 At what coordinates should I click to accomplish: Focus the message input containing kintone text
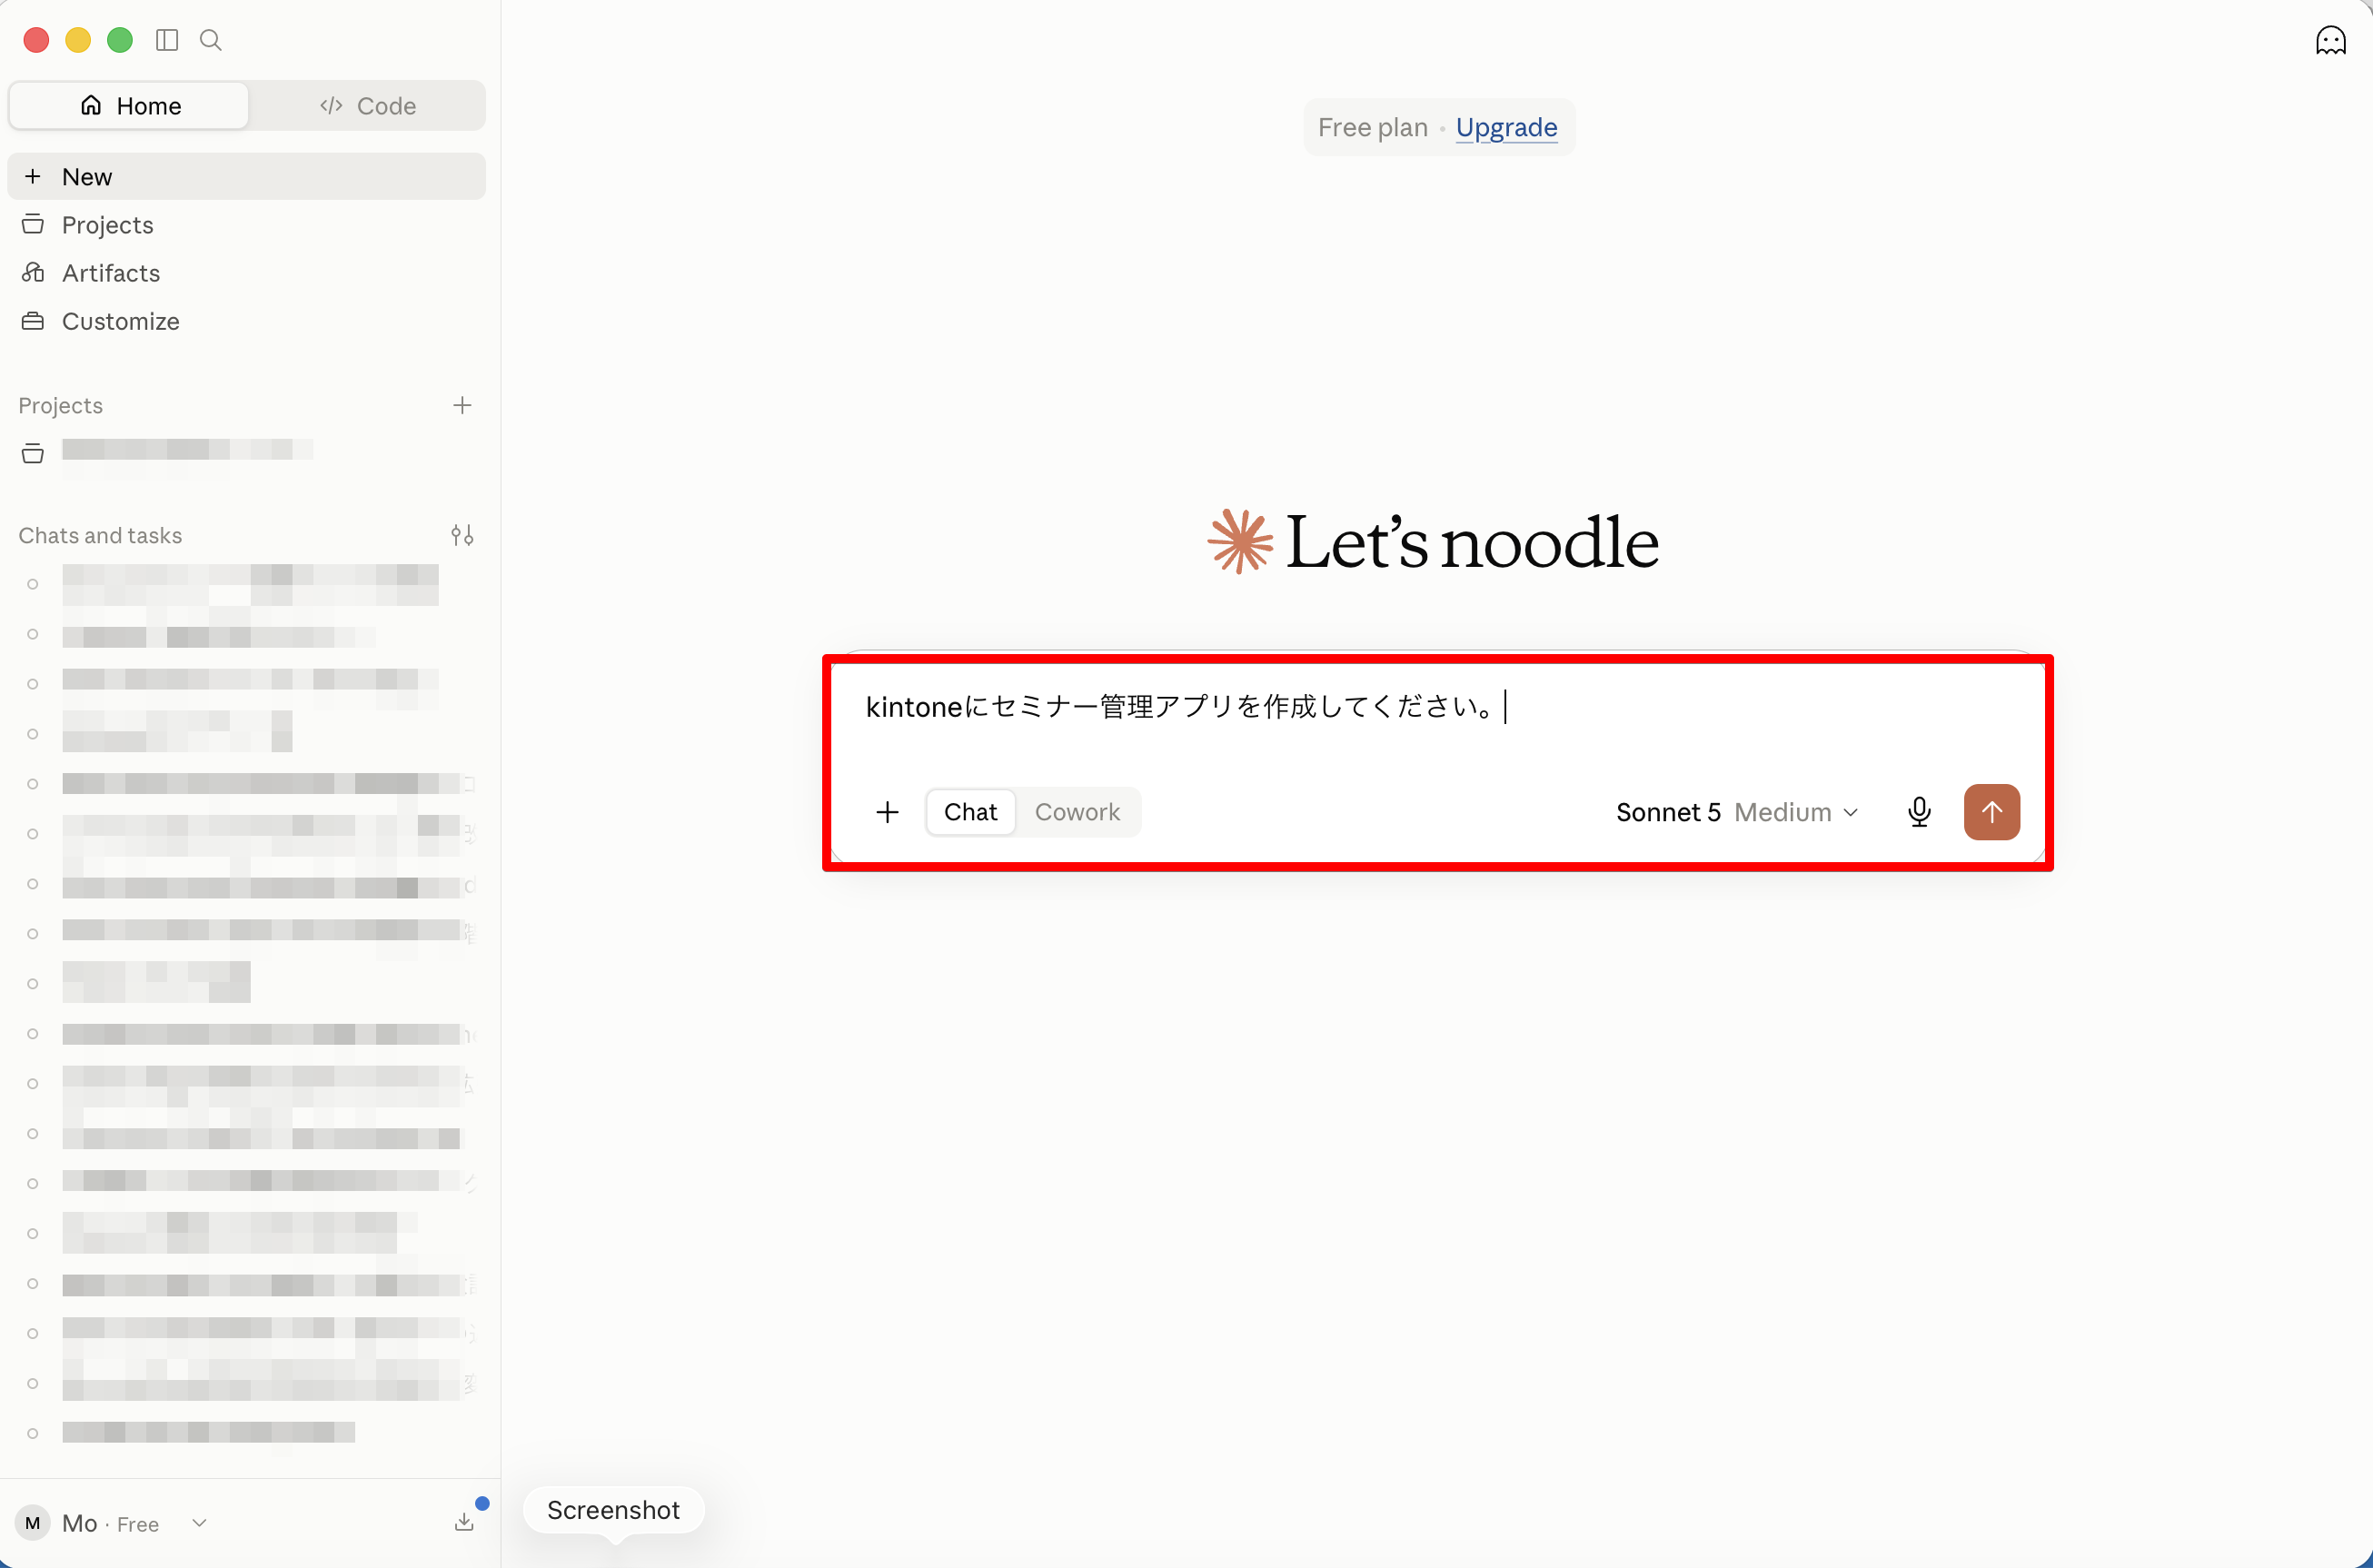[1437, 708]
